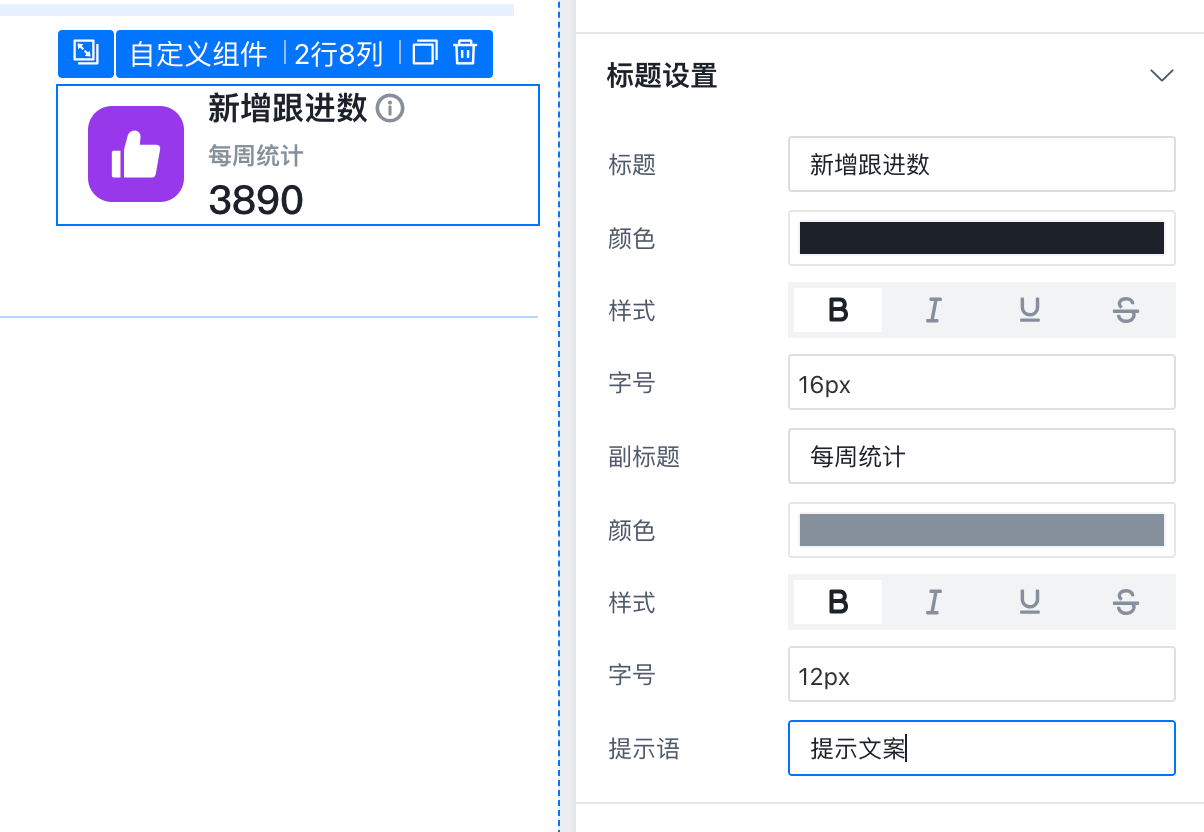Enable strikethrough for the title style
This screenshot has height=832, width=1204.
[1126, 311]
